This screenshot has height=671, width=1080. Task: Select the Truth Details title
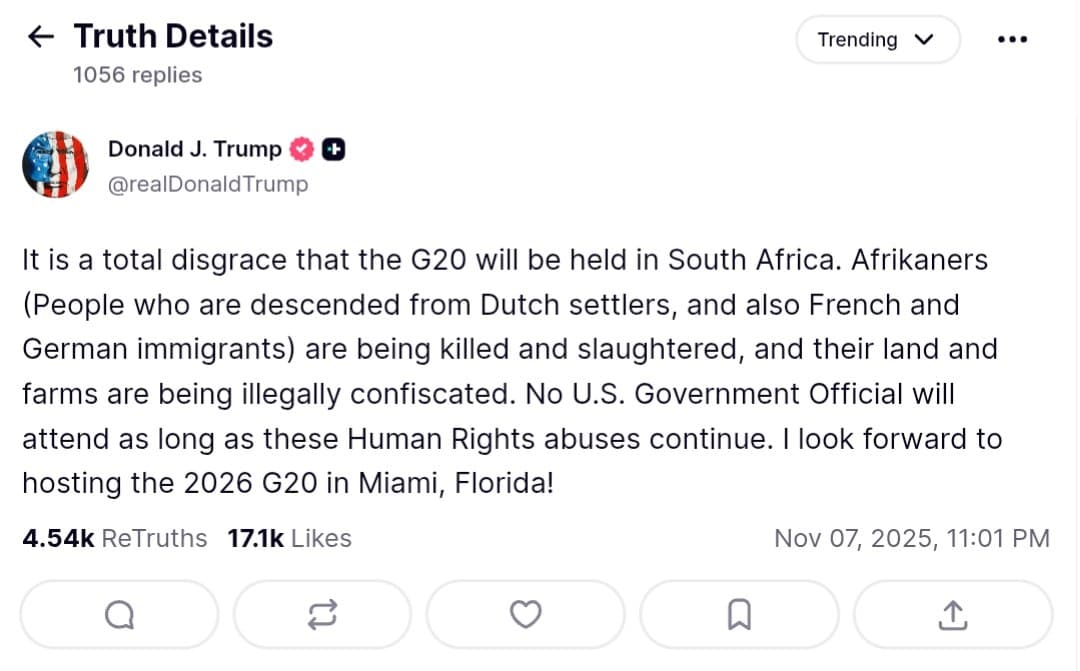(171, 36)
